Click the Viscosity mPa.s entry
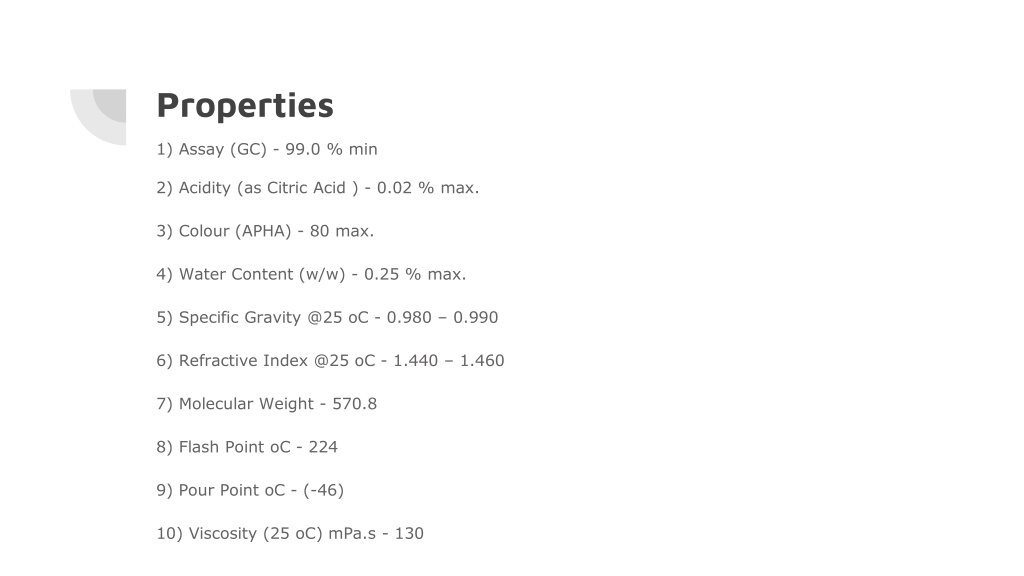Screen dimensions: 1024x576 tap(290, 534)
